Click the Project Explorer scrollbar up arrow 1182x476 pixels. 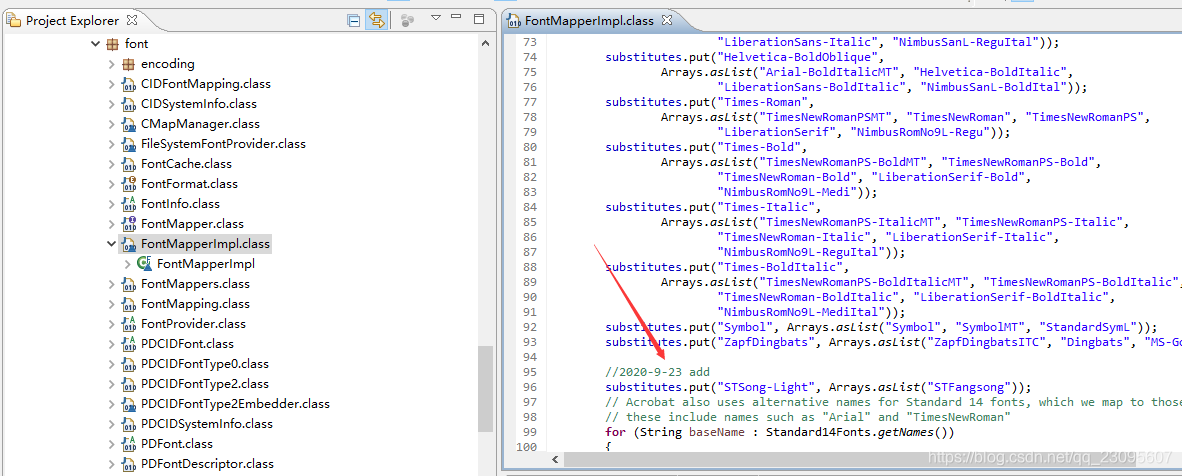point(483,44)
